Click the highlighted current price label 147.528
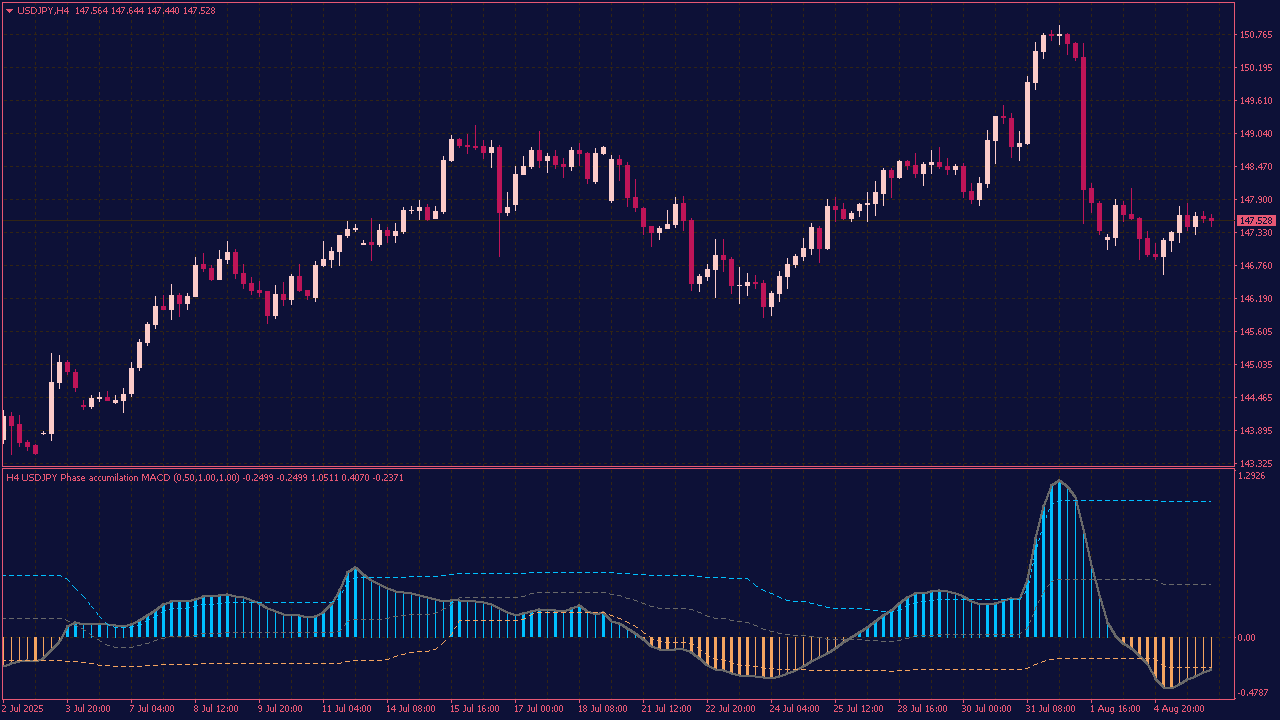1280x720 pixels. coord(1256,220)
